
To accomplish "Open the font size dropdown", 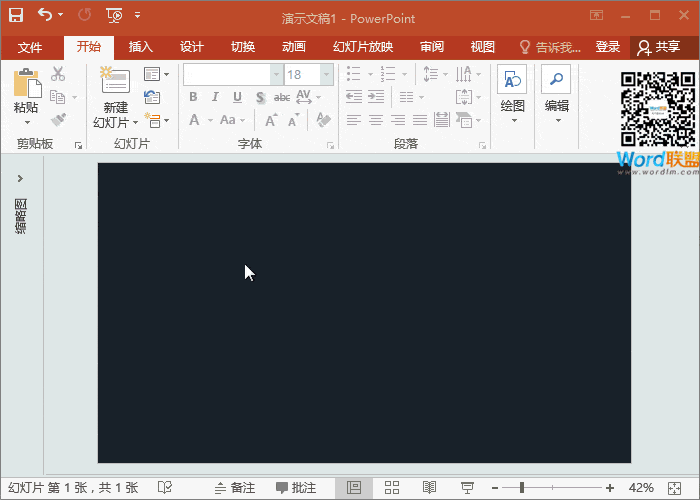I will 326,75.
